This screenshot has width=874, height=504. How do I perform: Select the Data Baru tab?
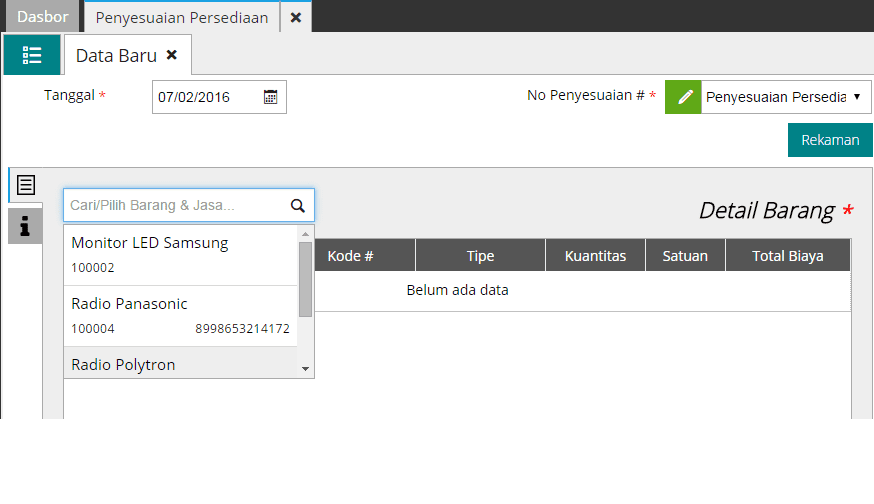[x=116, y=56]
